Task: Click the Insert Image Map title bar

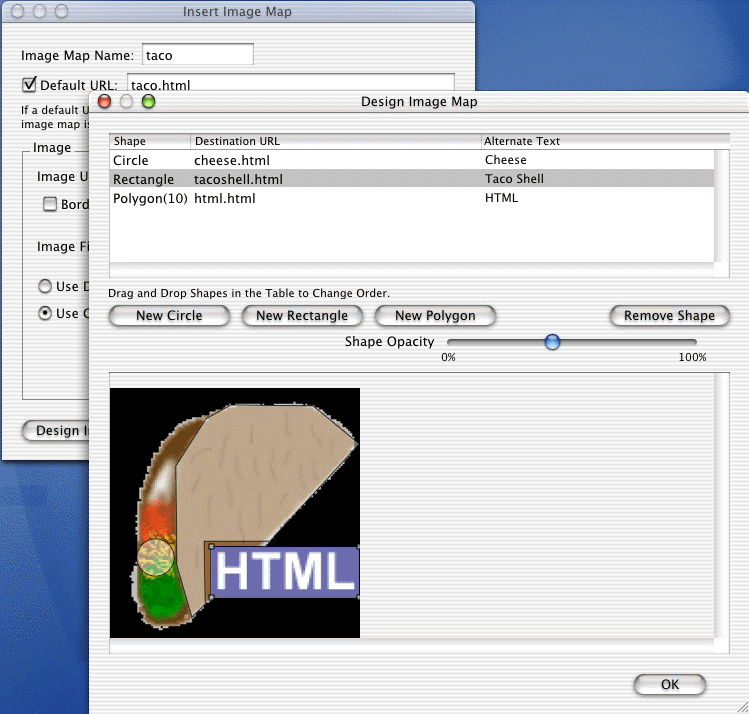Action: [x=238, y=11]
